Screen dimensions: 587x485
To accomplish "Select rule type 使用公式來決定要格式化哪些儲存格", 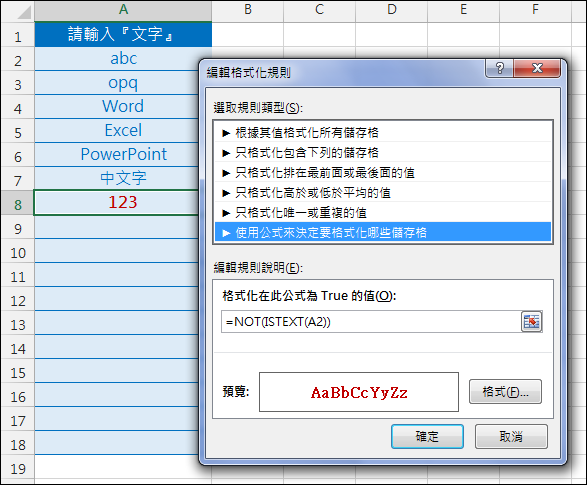I will (383, 233).
